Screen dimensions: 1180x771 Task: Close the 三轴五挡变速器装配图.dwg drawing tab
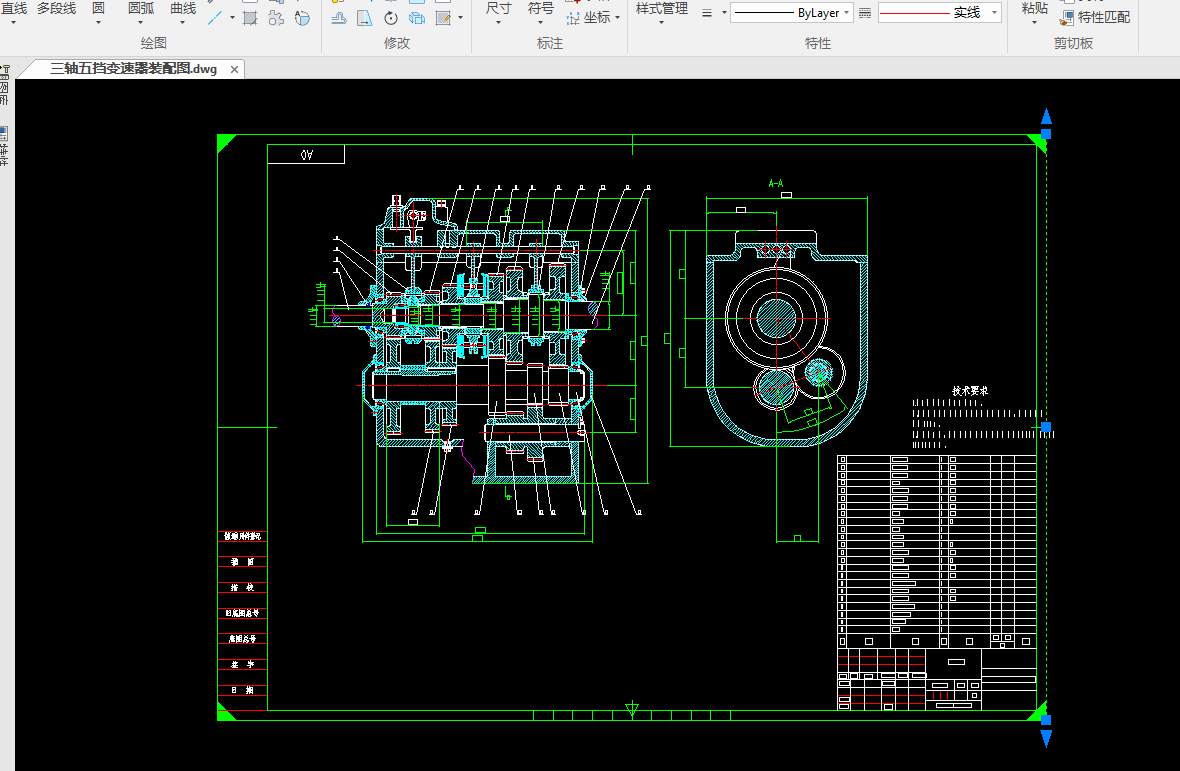click(x=235, y=69)
